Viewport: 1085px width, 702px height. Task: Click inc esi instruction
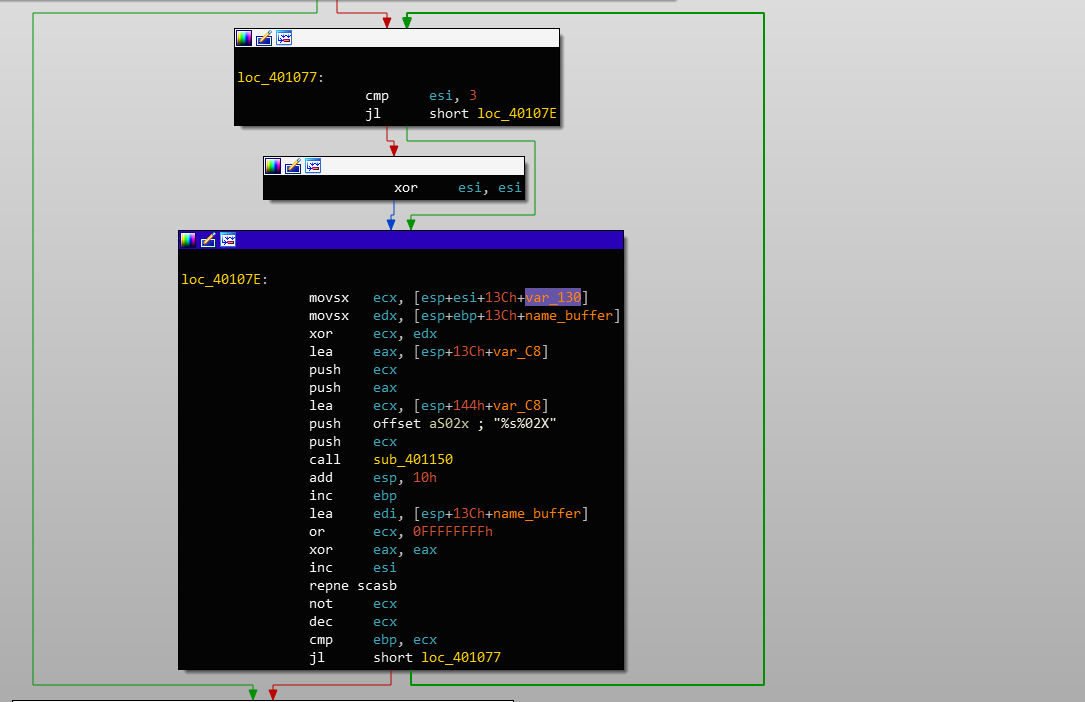coord(353,567)
